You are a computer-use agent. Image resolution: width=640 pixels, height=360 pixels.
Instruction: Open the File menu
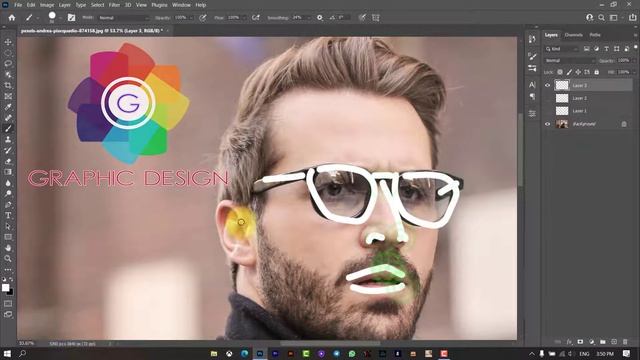click(18, 5)
